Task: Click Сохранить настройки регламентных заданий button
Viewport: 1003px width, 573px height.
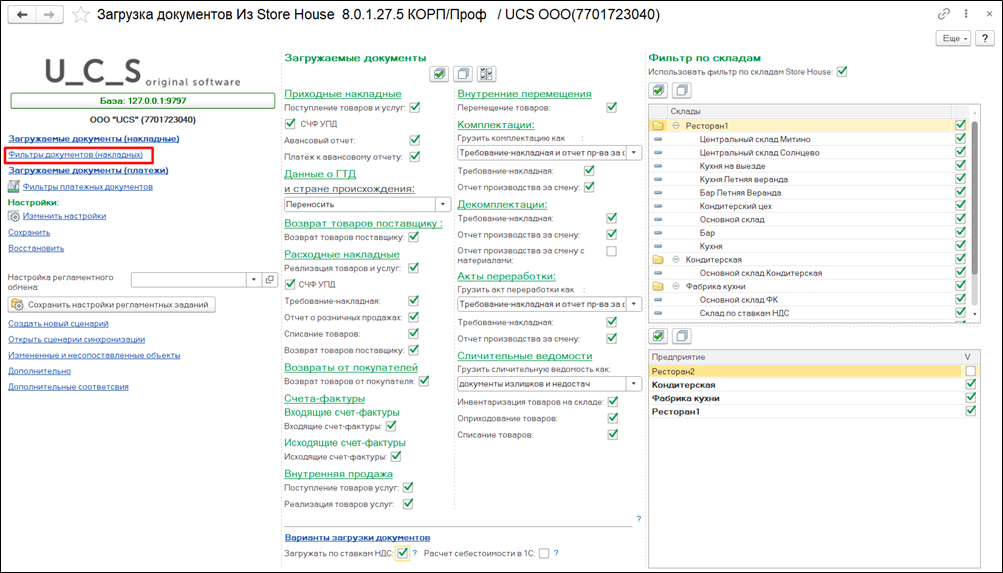Action: 112,305
